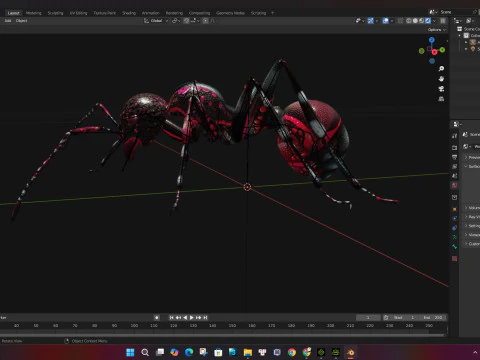Expand the Ray Visibility panel
Image resolution: width=480 pixels, height=360 pixels.
tap(466, 217)
